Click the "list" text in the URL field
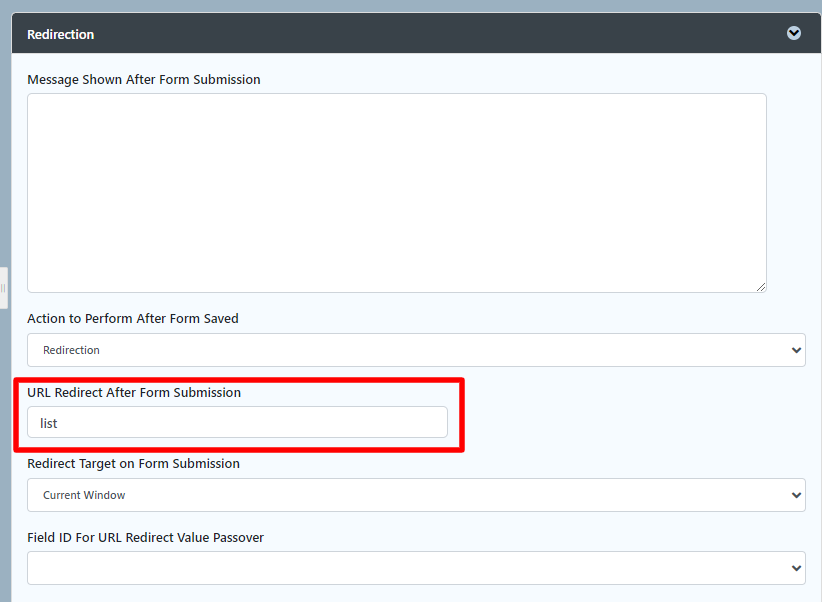 tap(49, 423)
